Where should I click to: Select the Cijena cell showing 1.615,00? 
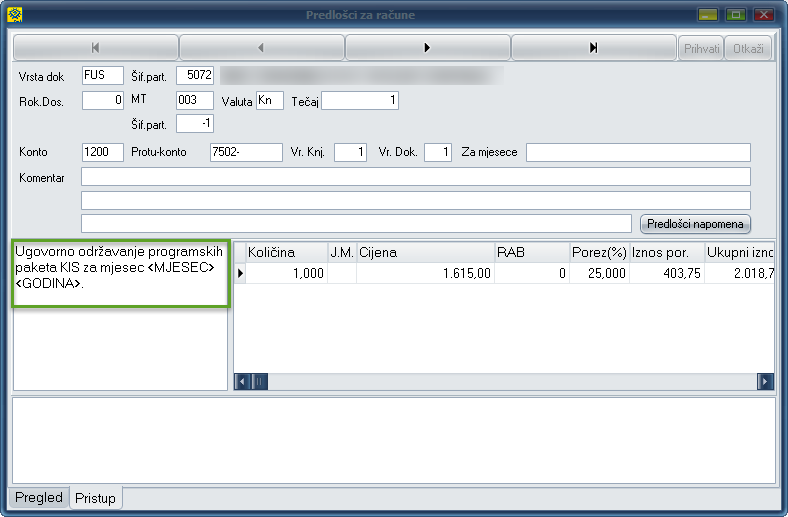(425, 273)
